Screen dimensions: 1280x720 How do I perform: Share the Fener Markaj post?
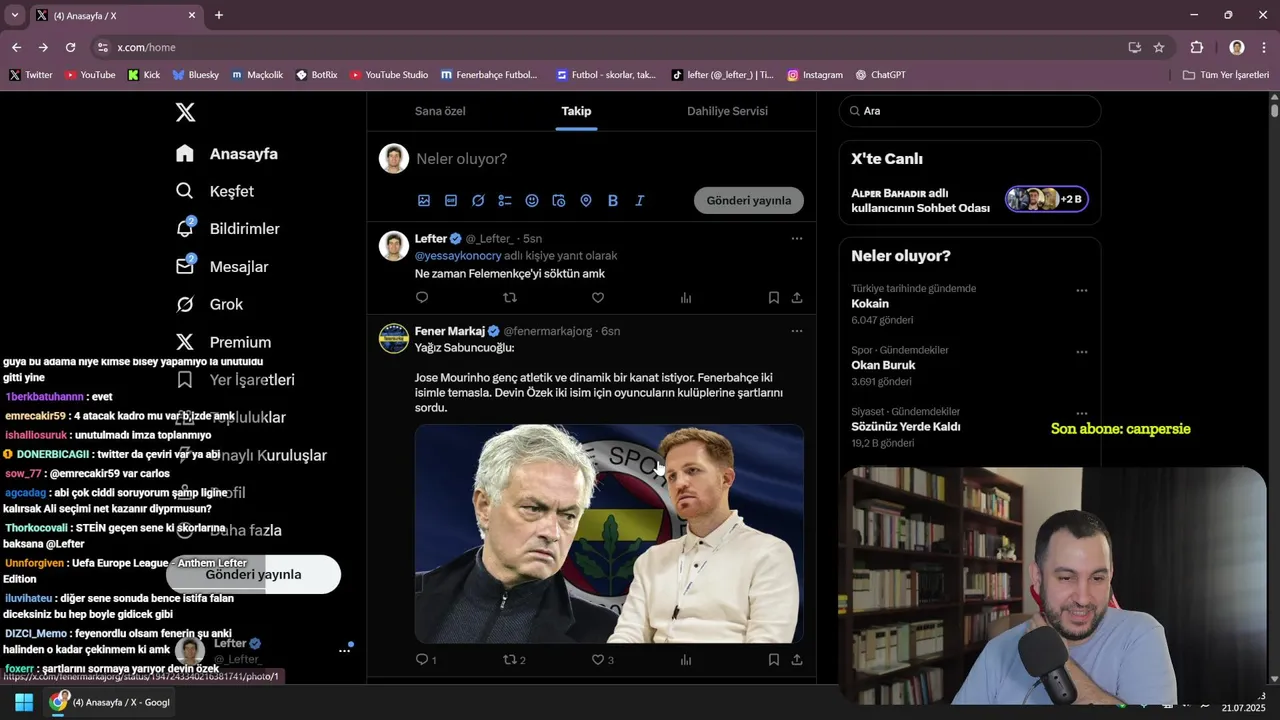[797, 660]
